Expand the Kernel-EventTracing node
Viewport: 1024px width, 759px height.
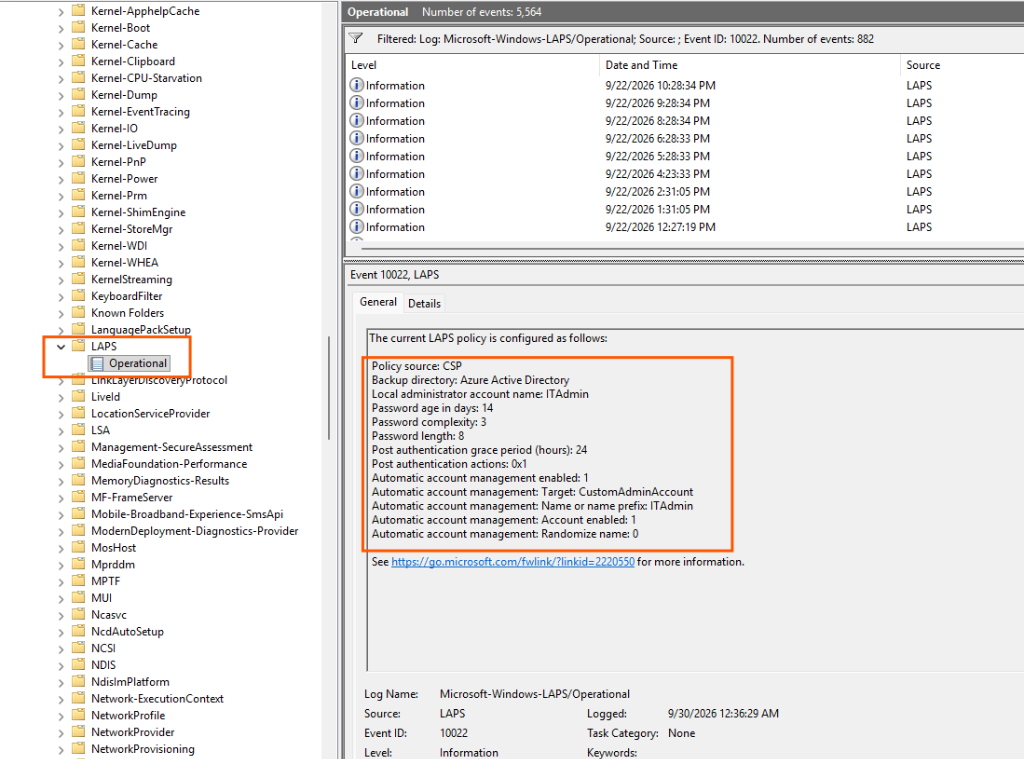(x=61, y=112)
